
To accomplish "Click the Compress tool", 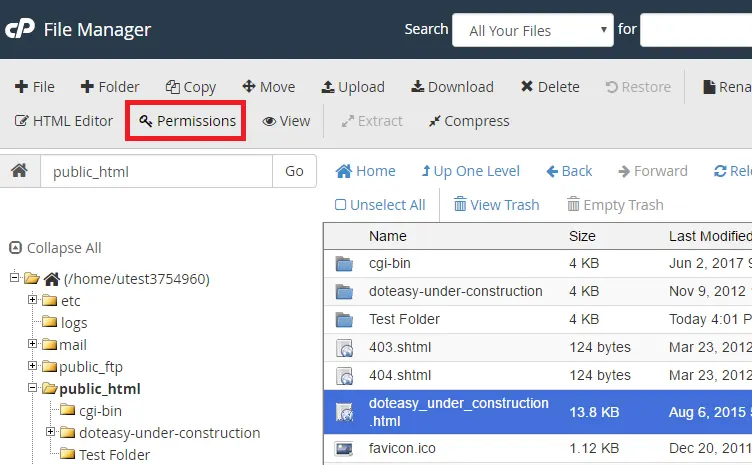I will (x=468, y=121).
